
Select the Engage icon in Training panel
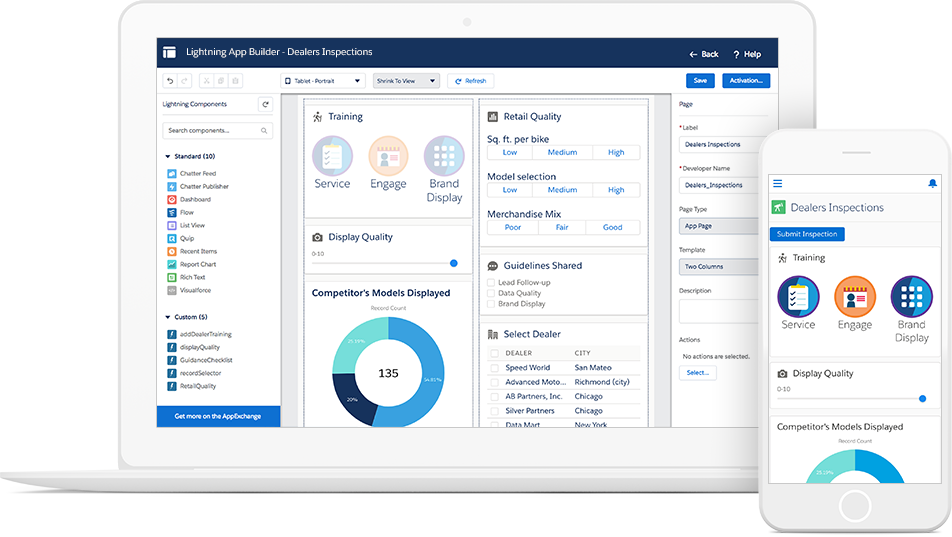pyautogui.click(x=388, y=157)
